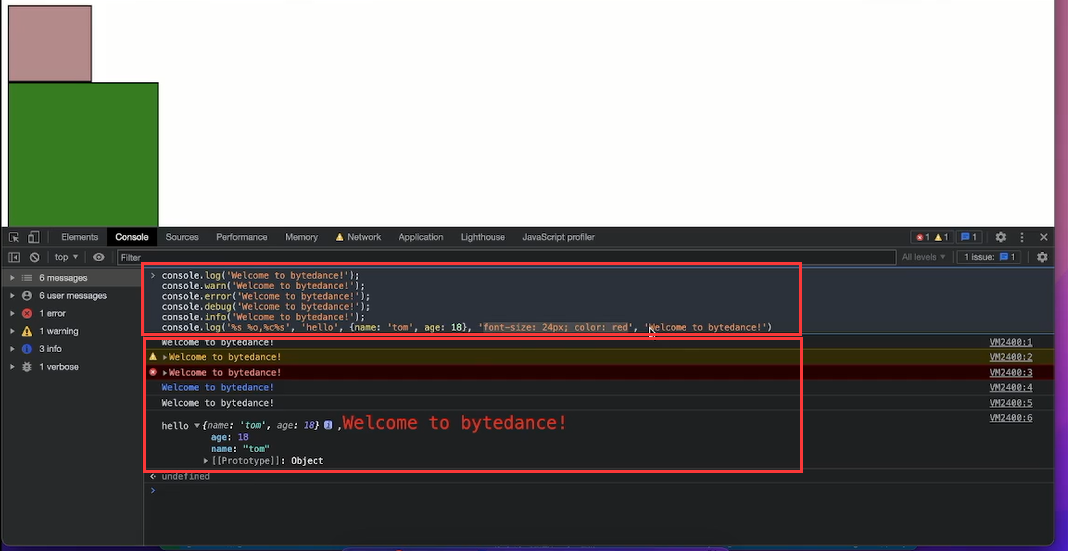1068x551 pixels.
Task: Select the 1 error filter row
Action: click(x=72, y=313)
